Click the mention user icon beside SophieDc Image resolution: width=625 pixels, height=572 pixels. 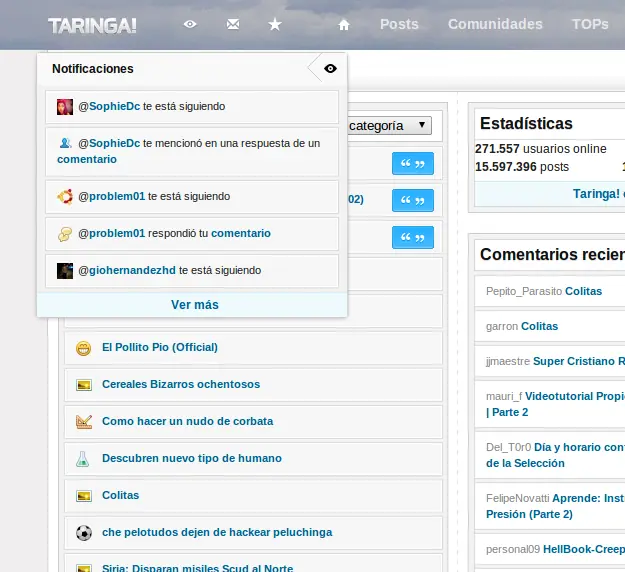tap(65, 143)
